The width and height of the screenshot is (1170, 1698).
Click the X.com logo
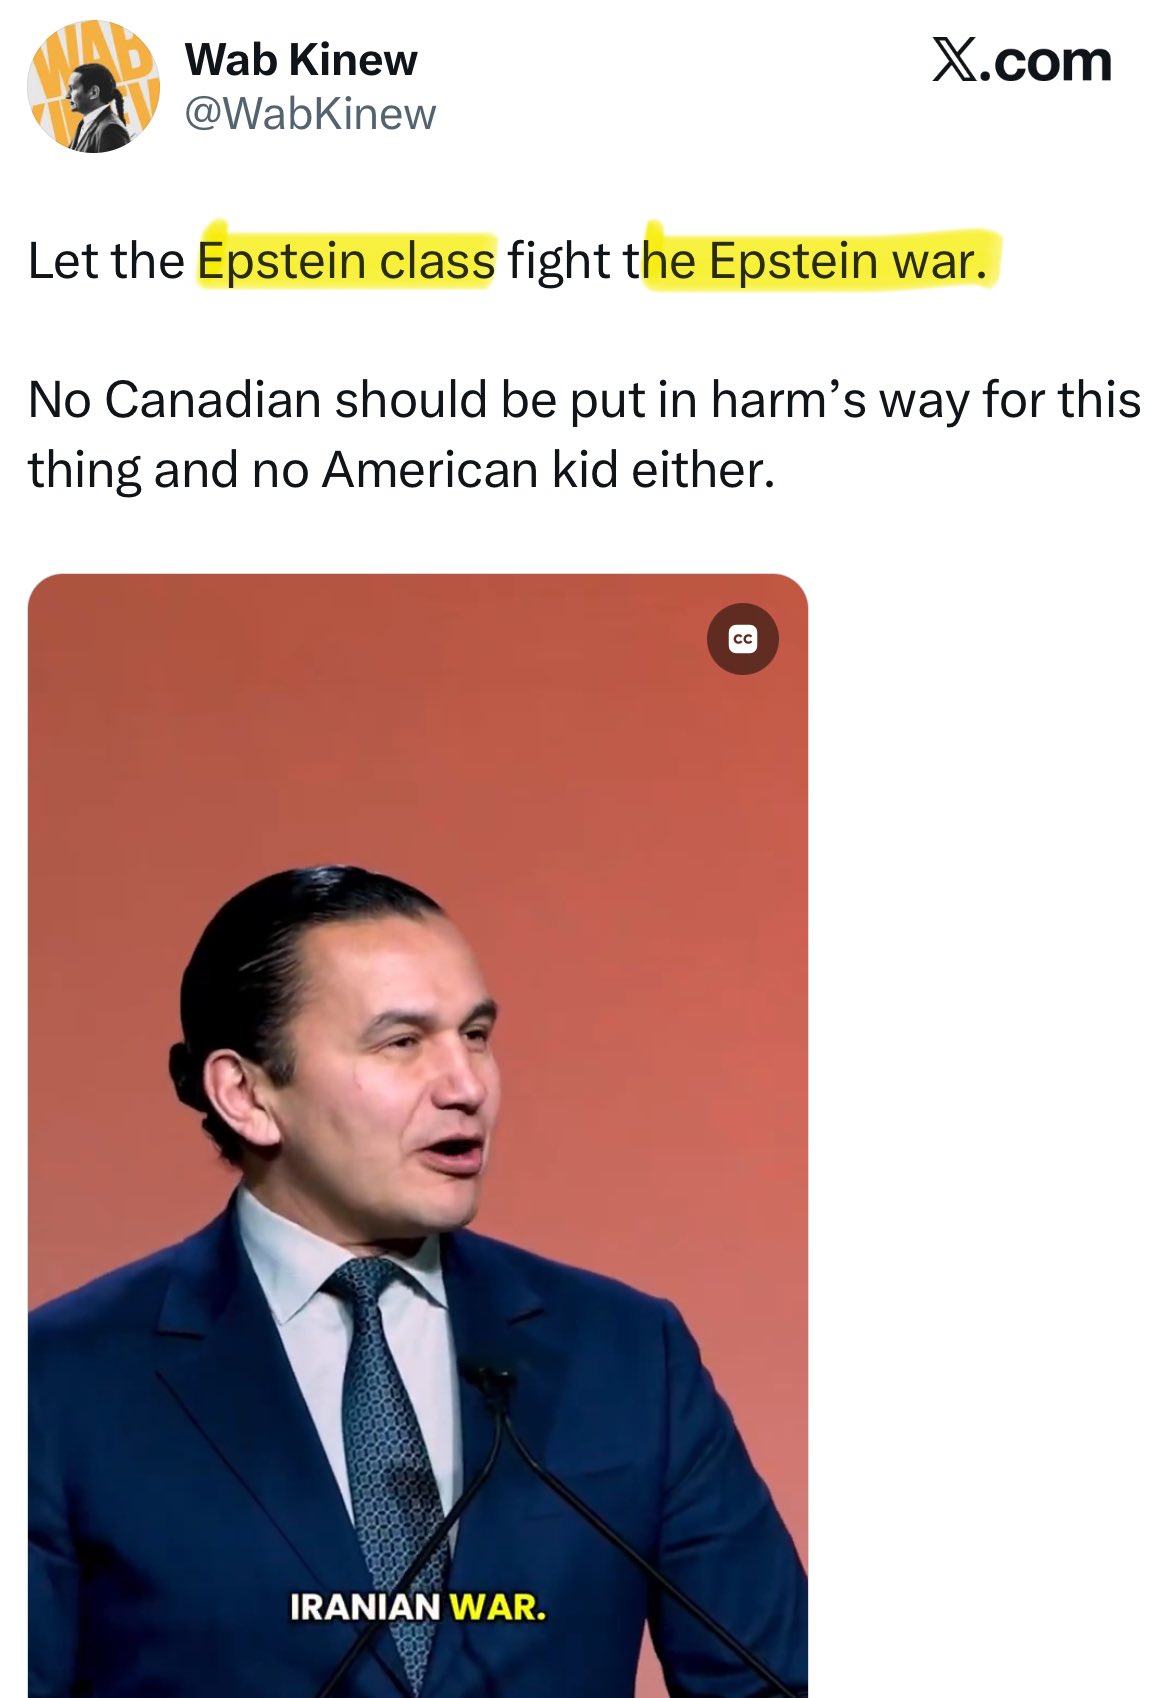pyautogui.click(x=1021, y=62)
